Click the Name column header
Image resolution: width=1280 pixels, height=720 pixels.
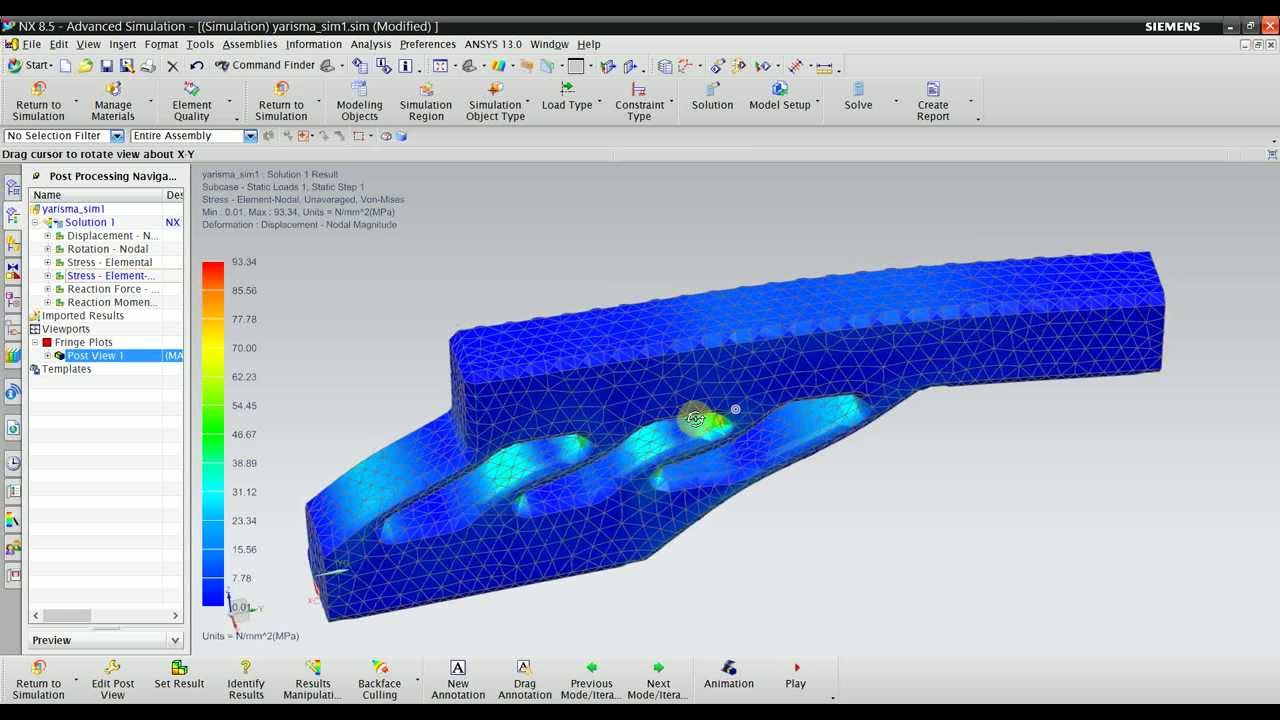coord(96,195)
